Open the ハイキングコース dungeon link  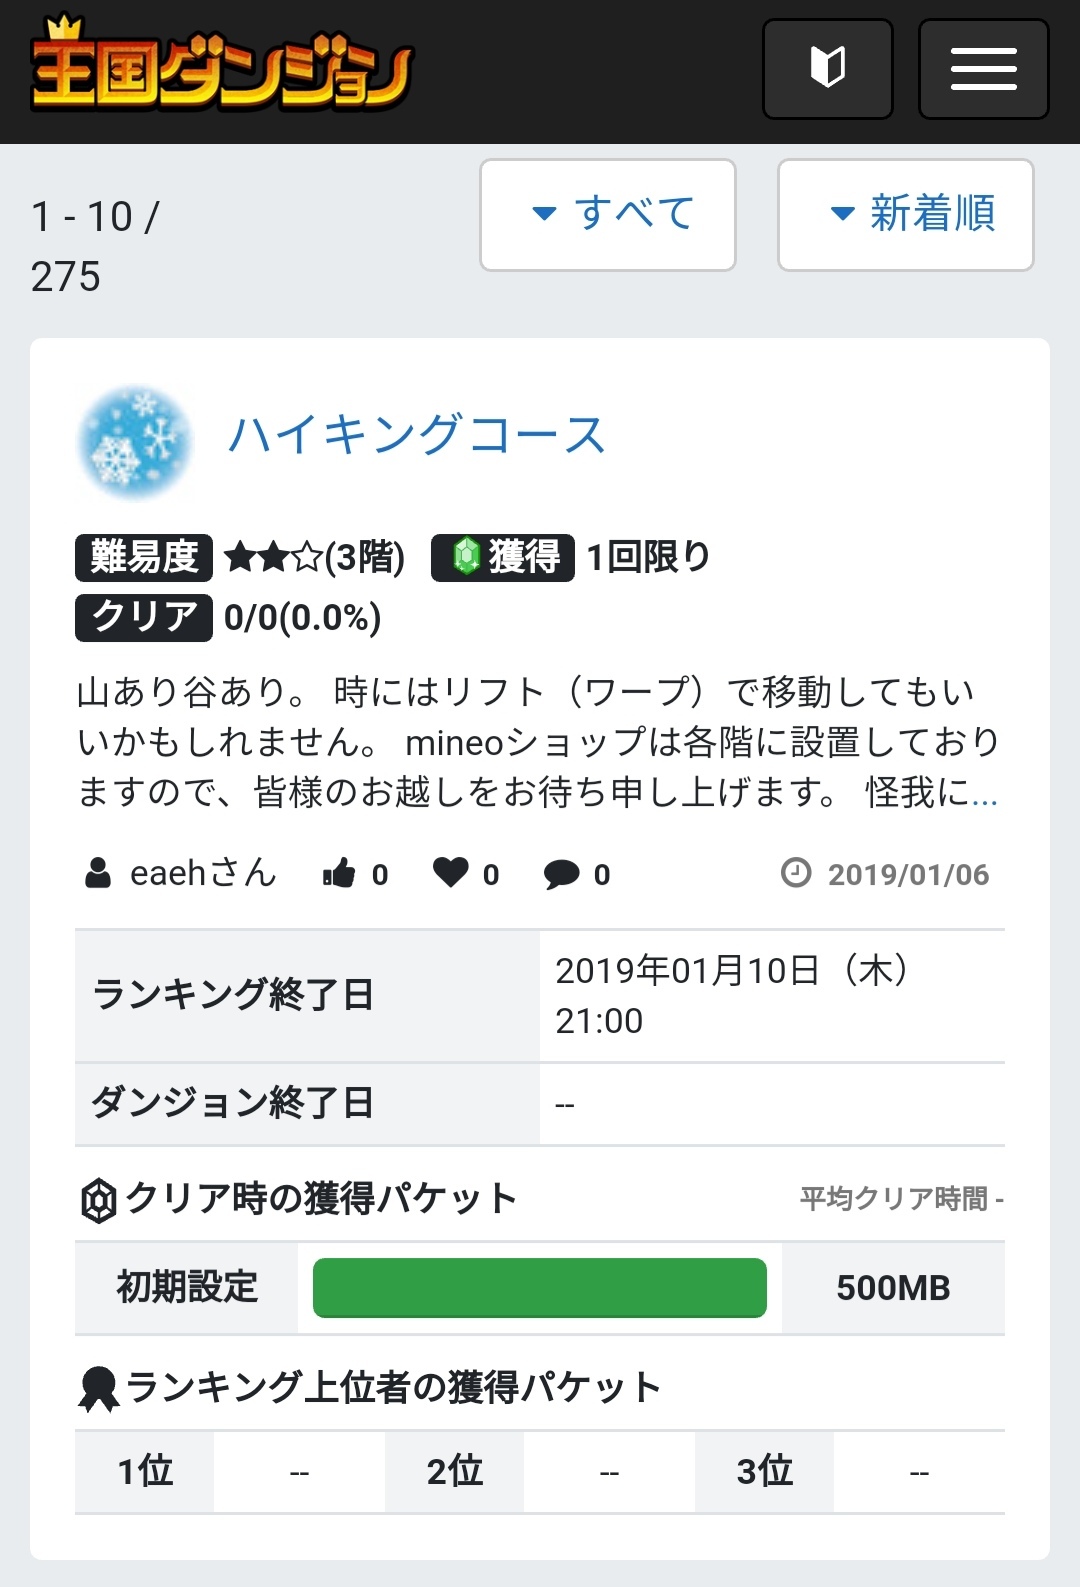pos(416,436)
